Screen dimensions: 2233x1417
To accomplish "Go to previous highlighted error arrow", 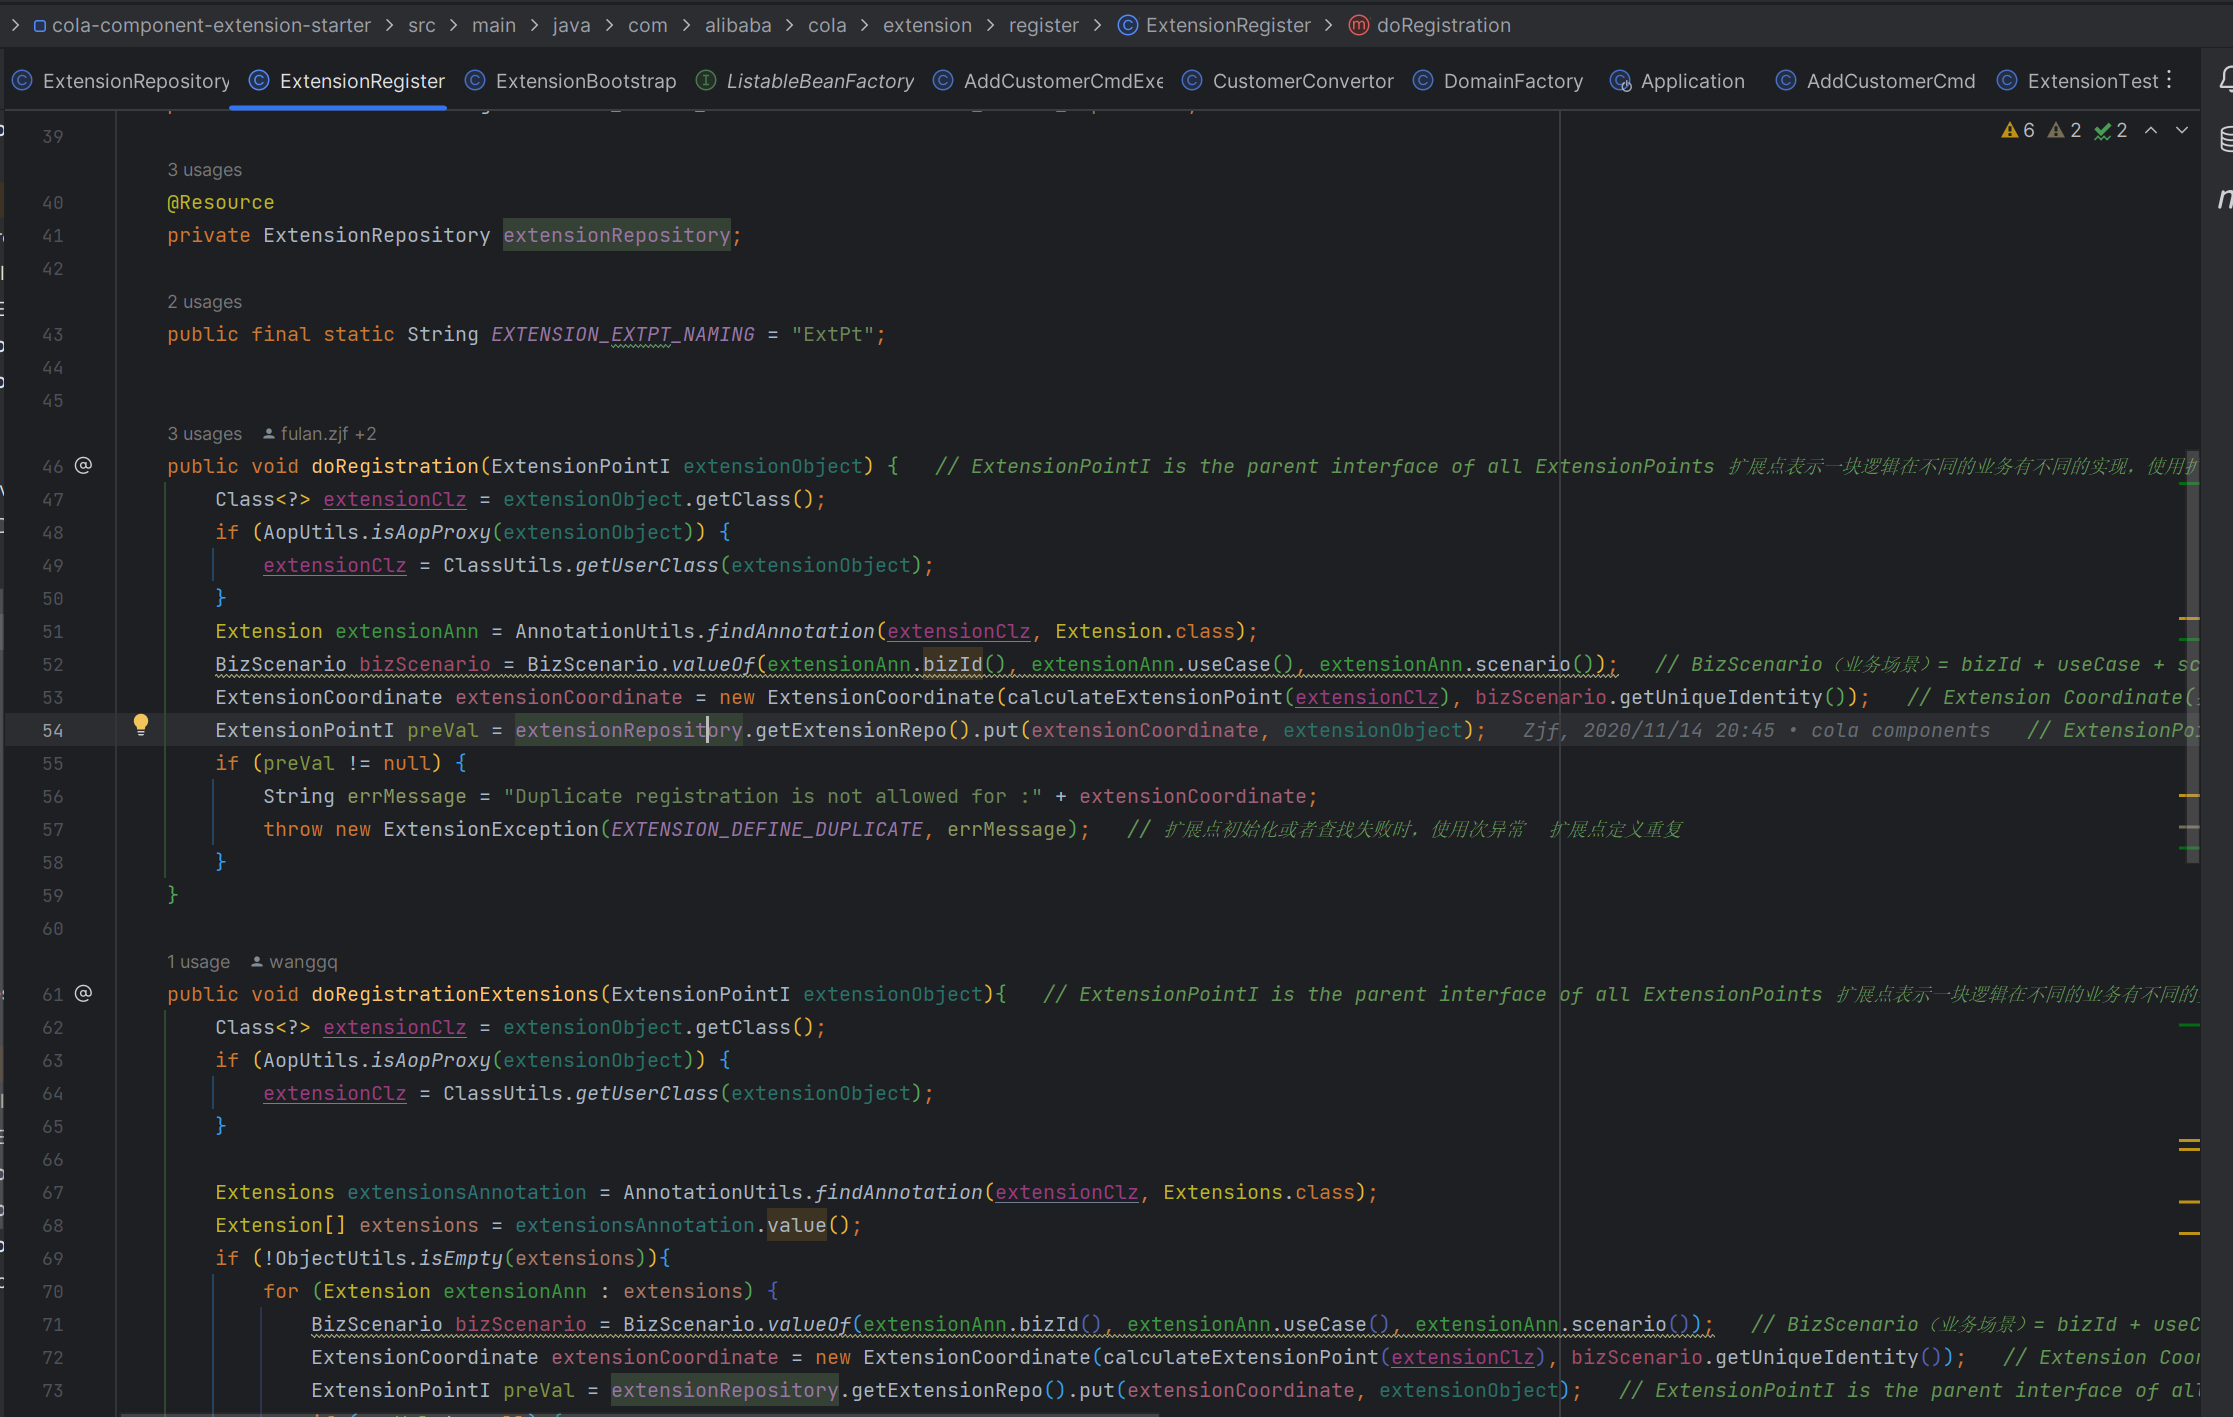I will (x=2151, y=130).
